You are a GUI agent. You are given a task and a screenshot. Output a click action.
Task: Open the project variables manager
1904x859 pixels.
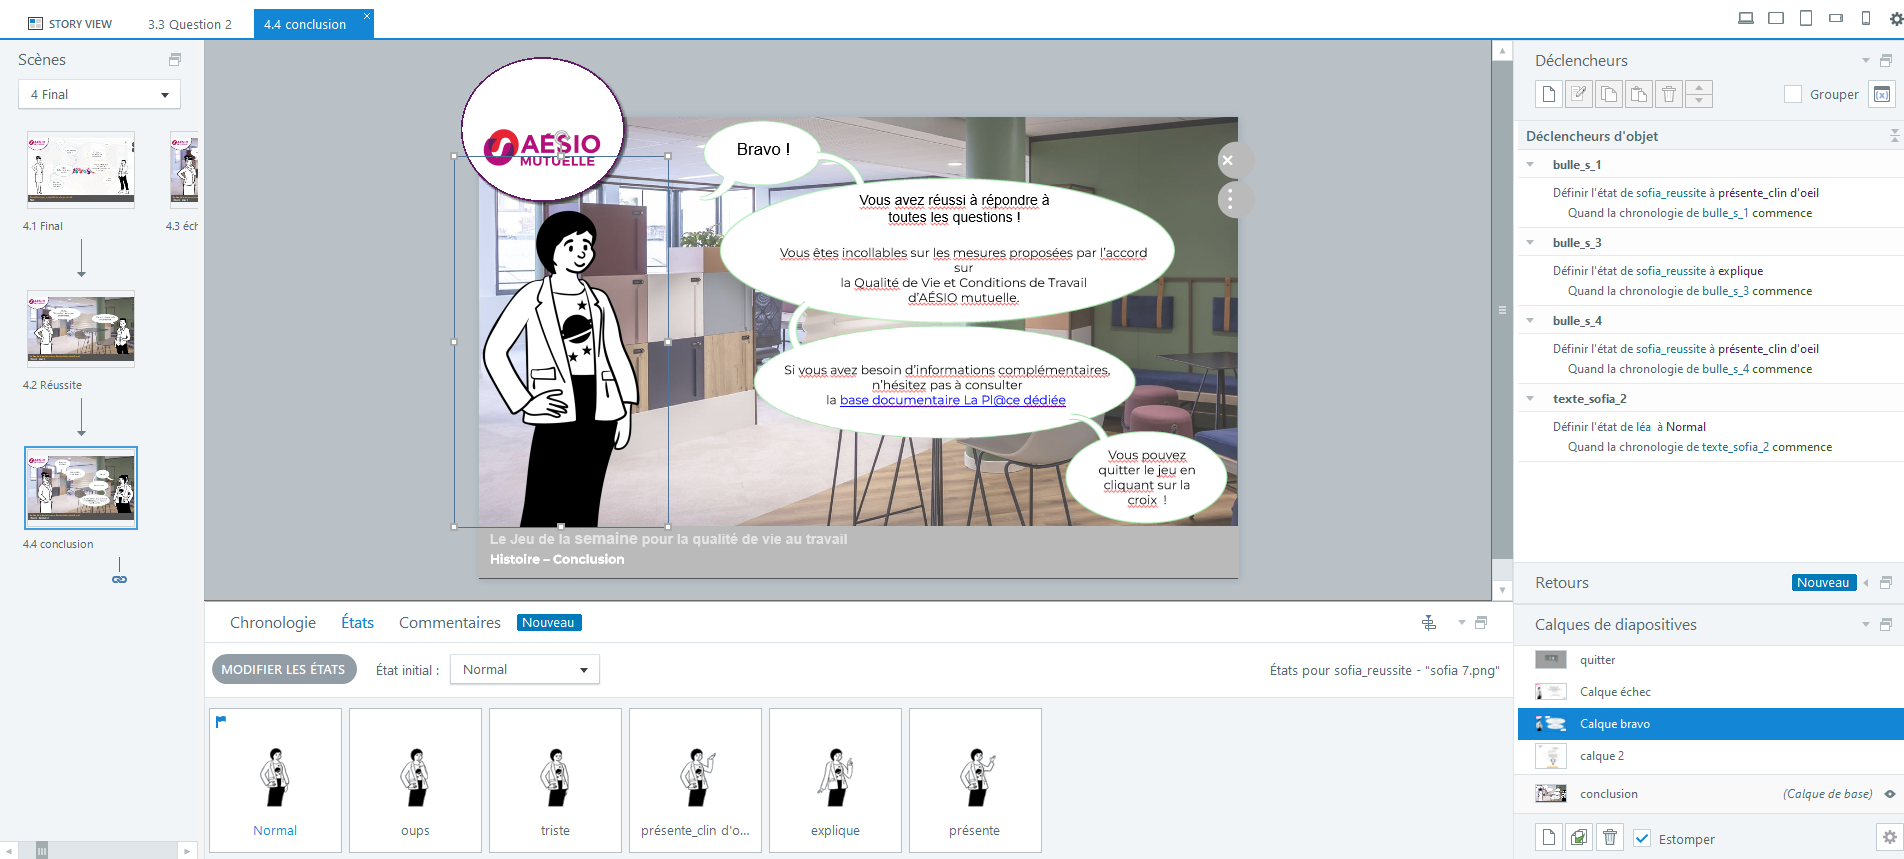[x=1881, y=94]
